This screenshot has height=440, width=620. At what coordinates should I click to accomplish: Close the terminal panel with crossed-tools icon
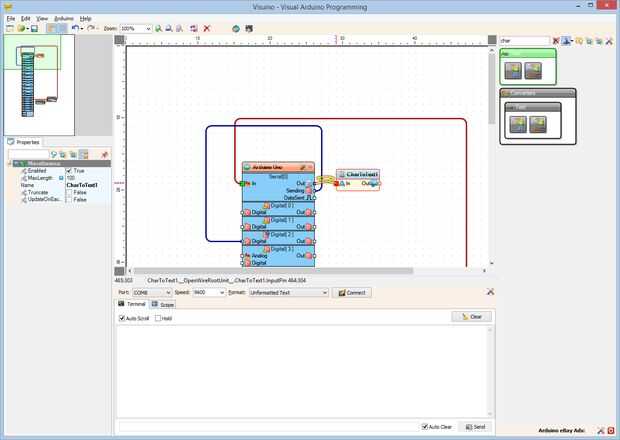(x=490, y=292)
